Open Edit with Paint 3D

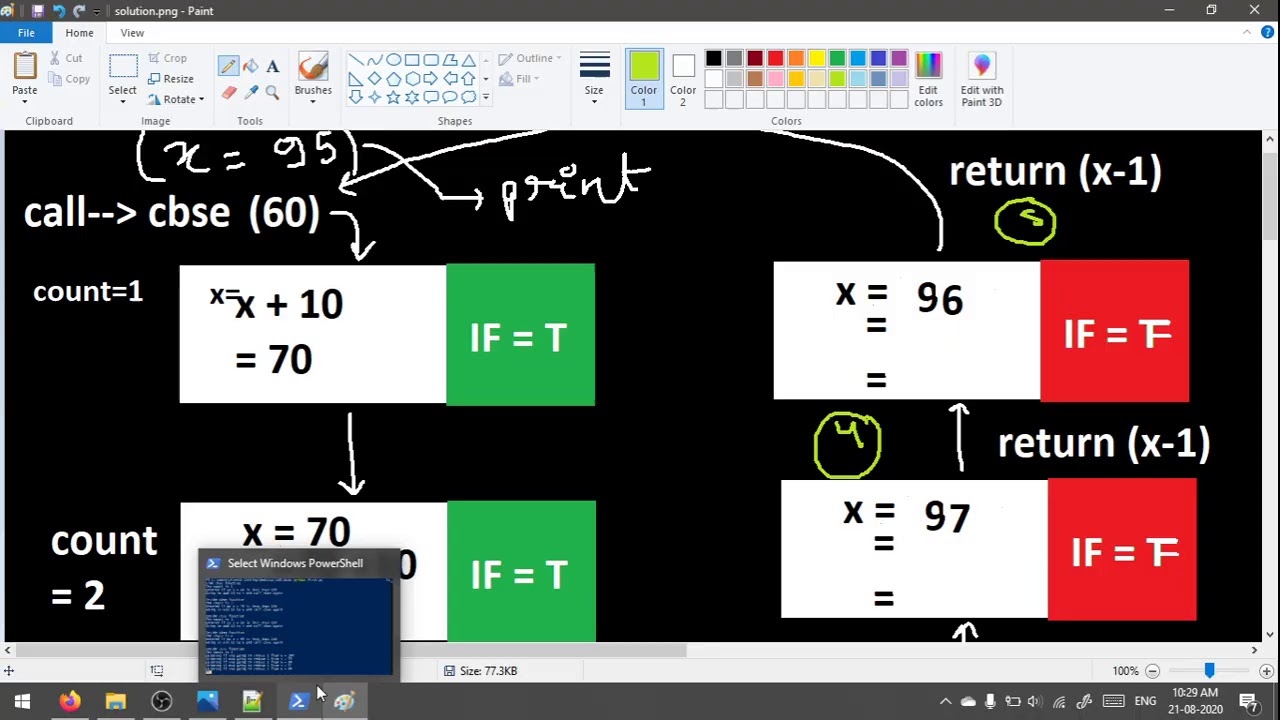coord(982,80)
